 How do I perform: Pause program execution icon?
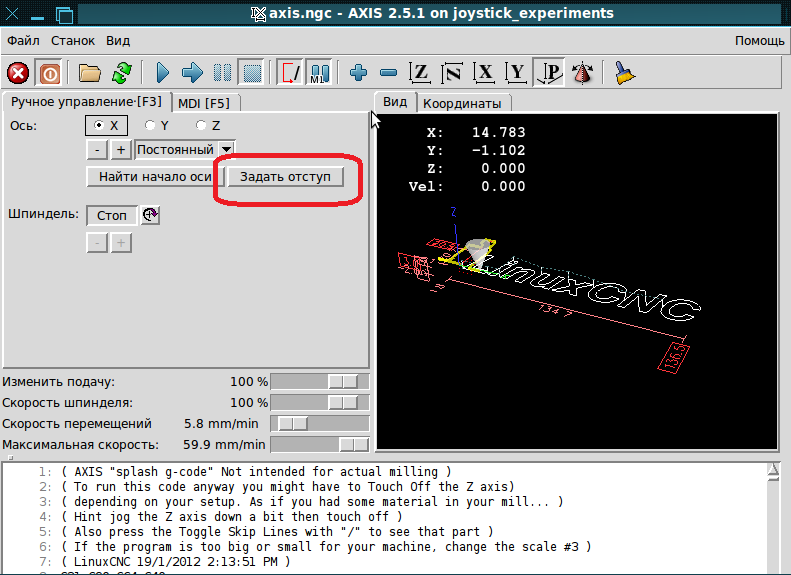pyautogui.click(x=222, y=73)
